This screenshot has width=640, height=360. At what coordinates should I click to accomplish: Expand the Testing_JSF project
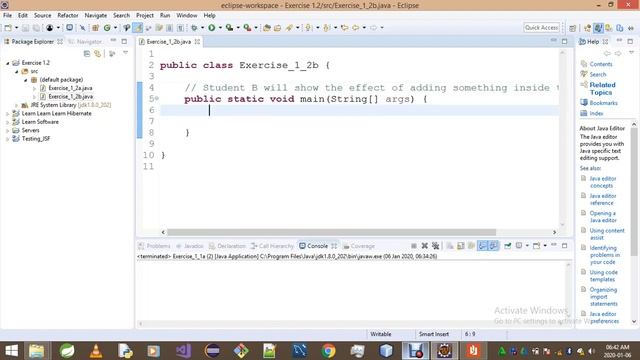tap(7, 139)
